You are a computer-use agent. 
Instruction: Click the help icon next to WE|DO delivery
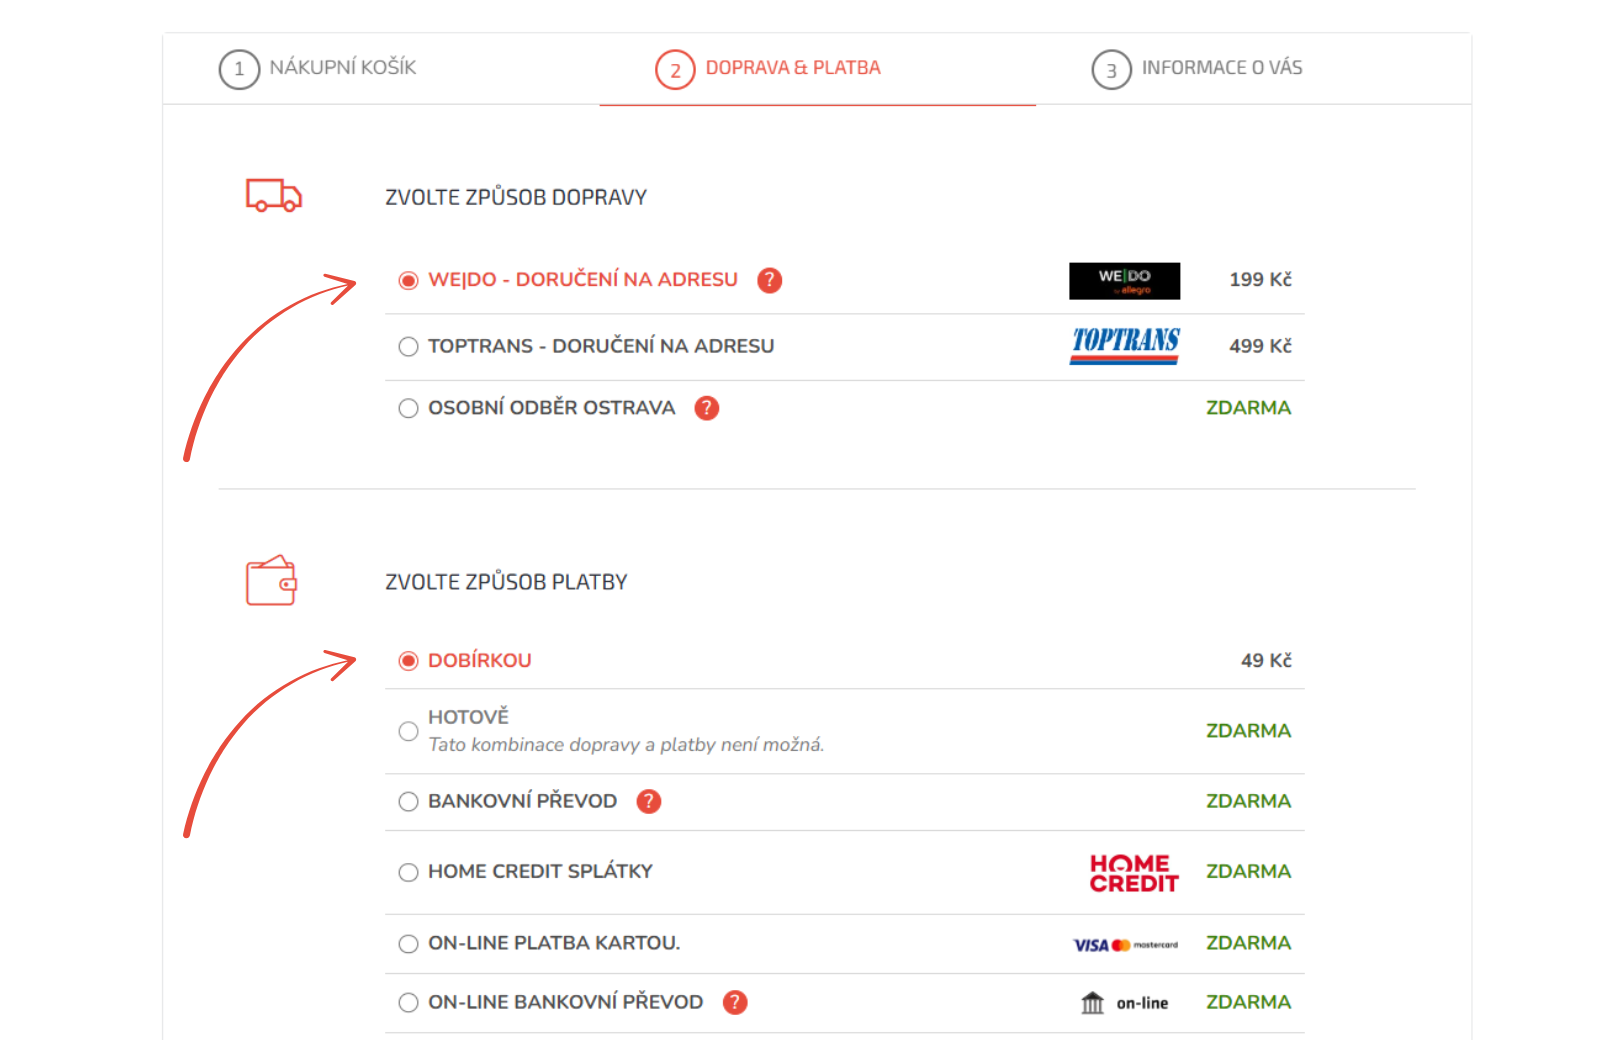coord(769,280)
